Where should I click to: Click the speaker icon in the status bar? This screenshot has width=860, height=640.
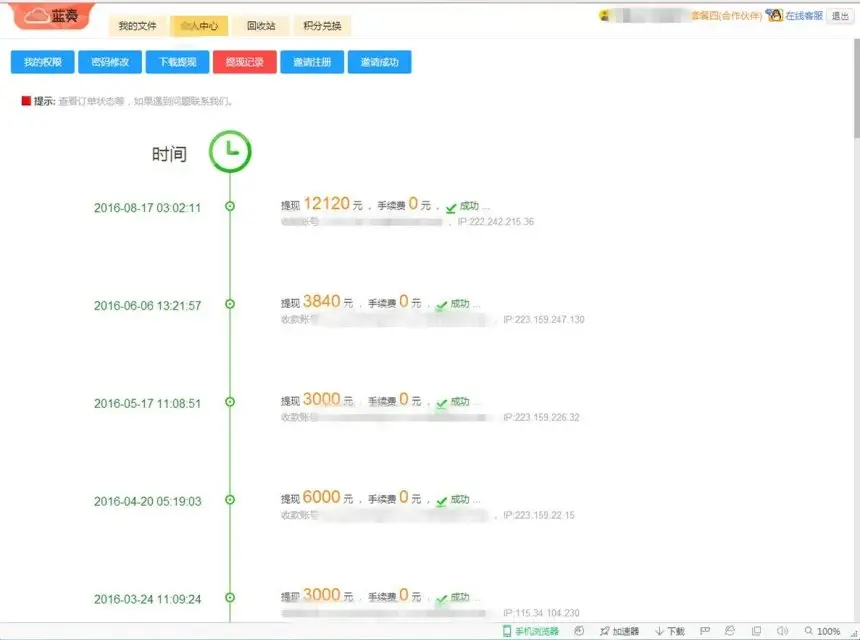[780, 630]
